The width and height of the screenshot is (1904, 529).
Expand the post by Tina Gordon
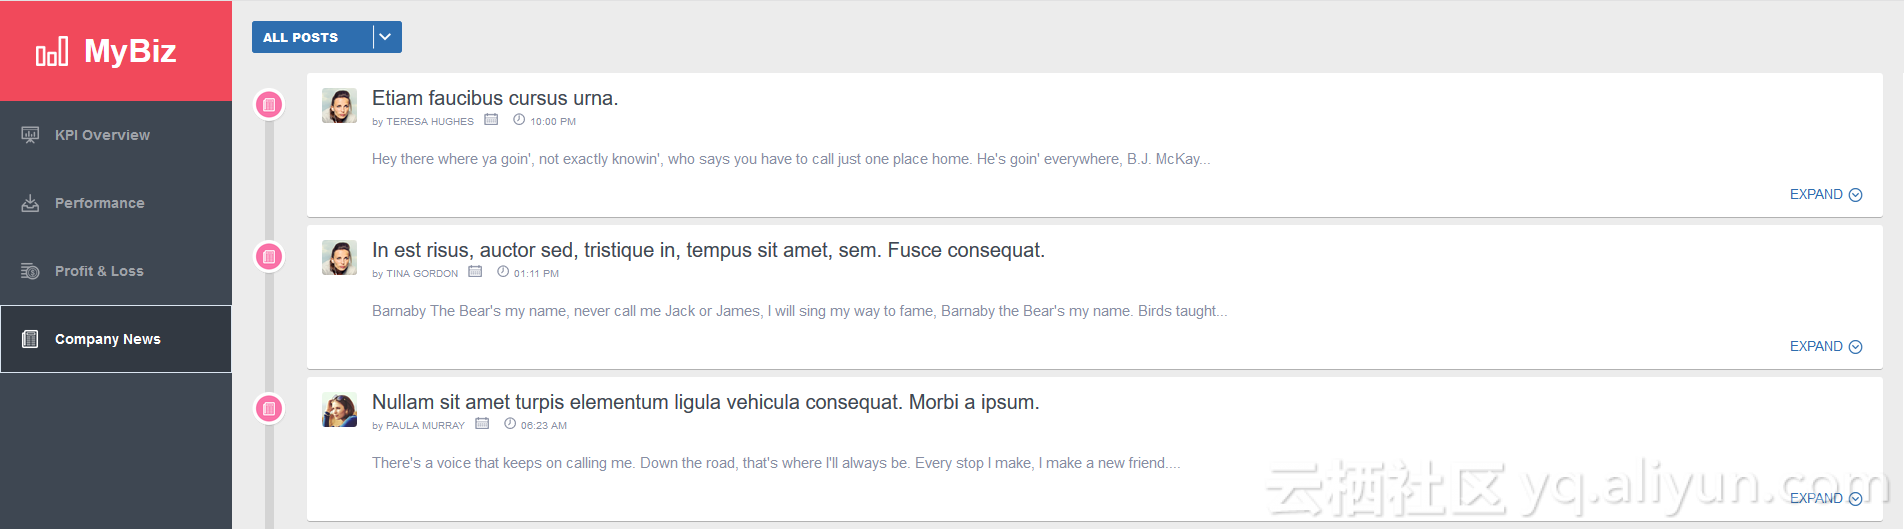tap(1825, 347)
